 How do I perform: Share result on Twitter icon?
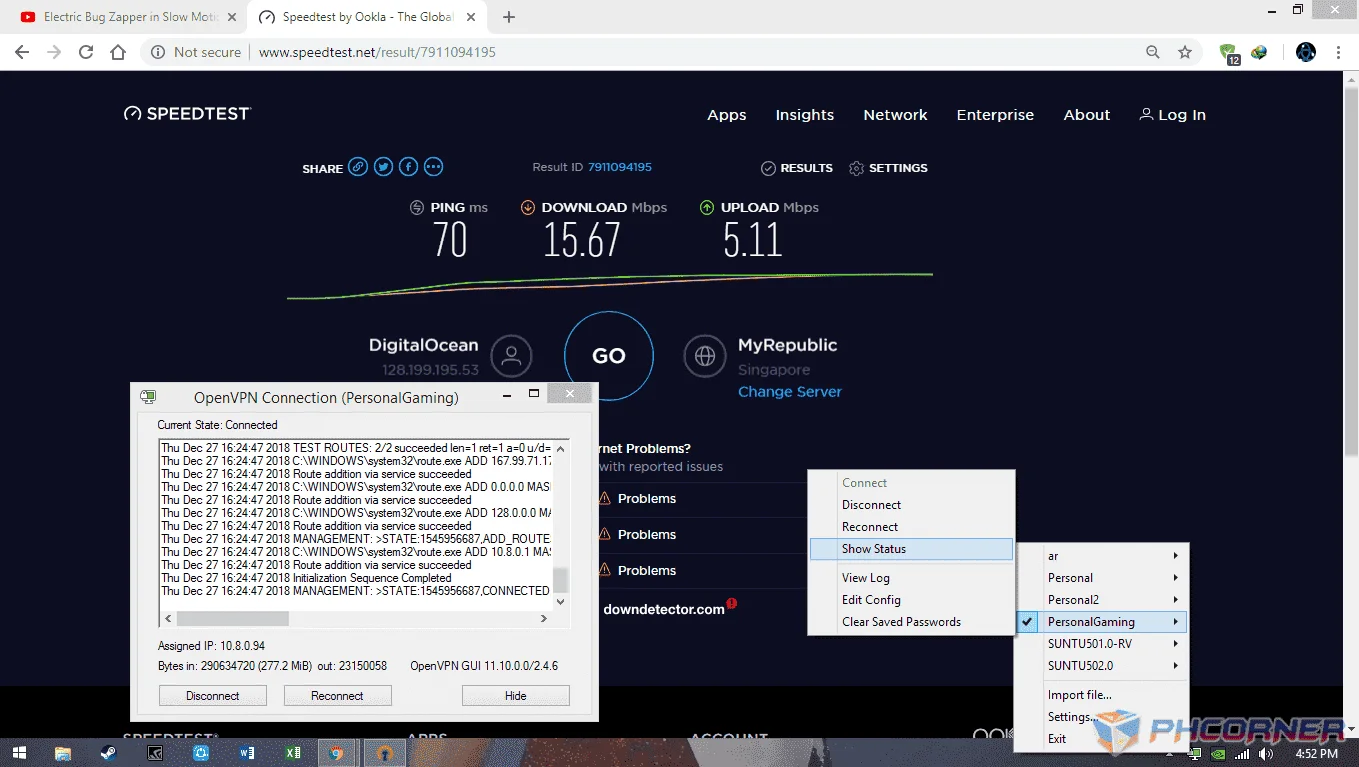pyautogui.click(x=383, y=167)
